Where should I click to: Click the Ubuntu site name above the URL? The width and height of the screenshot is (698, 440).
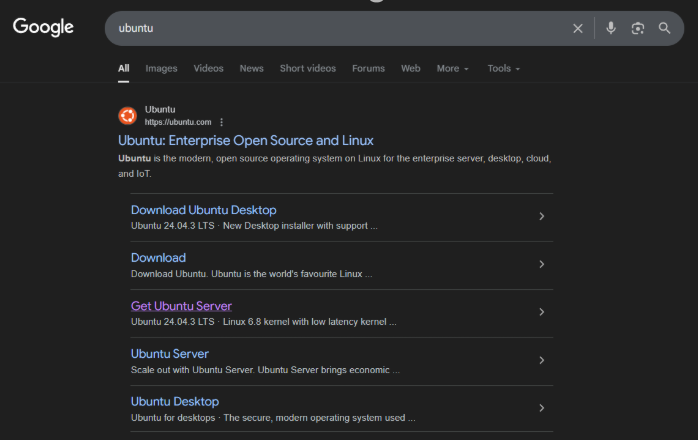pyautogui.click(x=160, y=110)
